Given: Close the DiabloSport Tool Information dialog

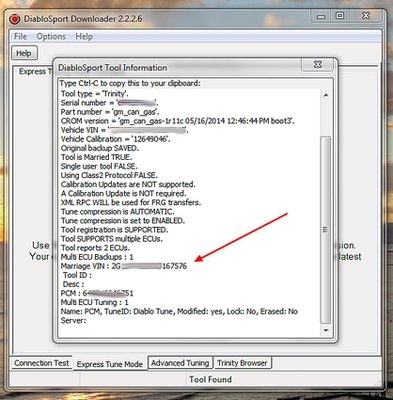Looking at the screenshot, I should (318, 64).
